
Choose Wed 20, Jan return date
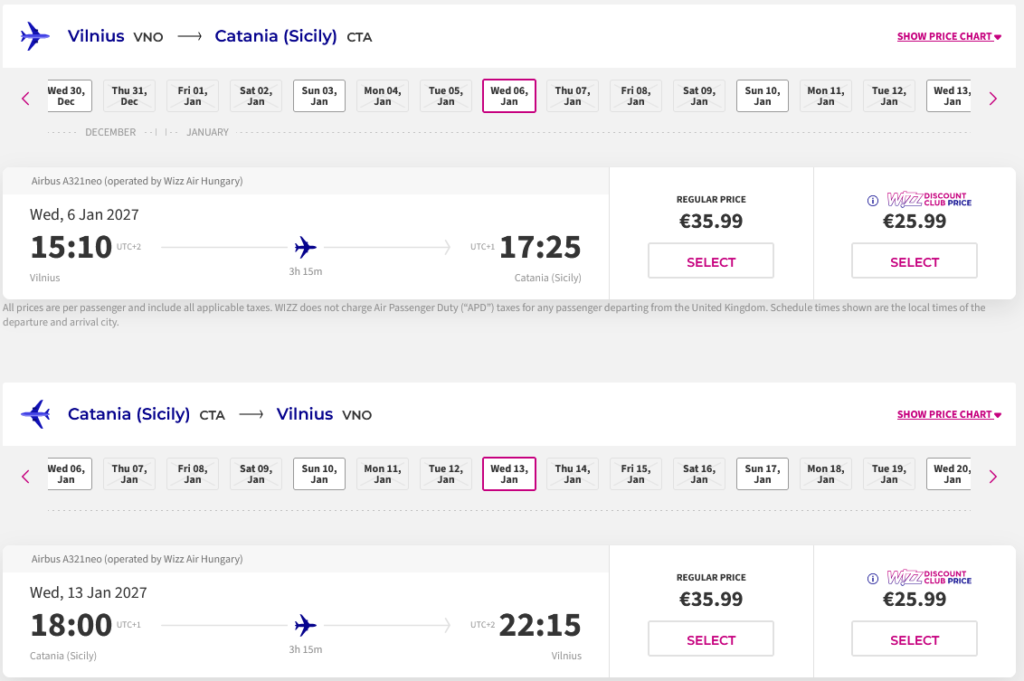click(950, 474)
